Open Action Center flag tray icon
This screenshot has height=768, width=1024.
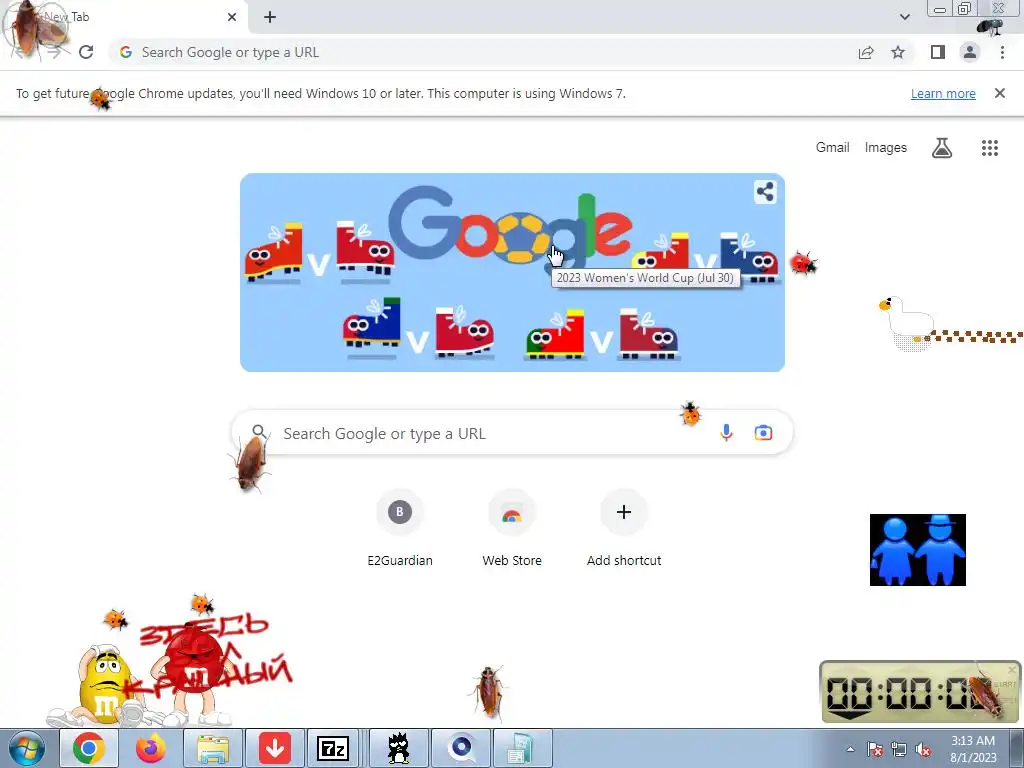(874, 749)
